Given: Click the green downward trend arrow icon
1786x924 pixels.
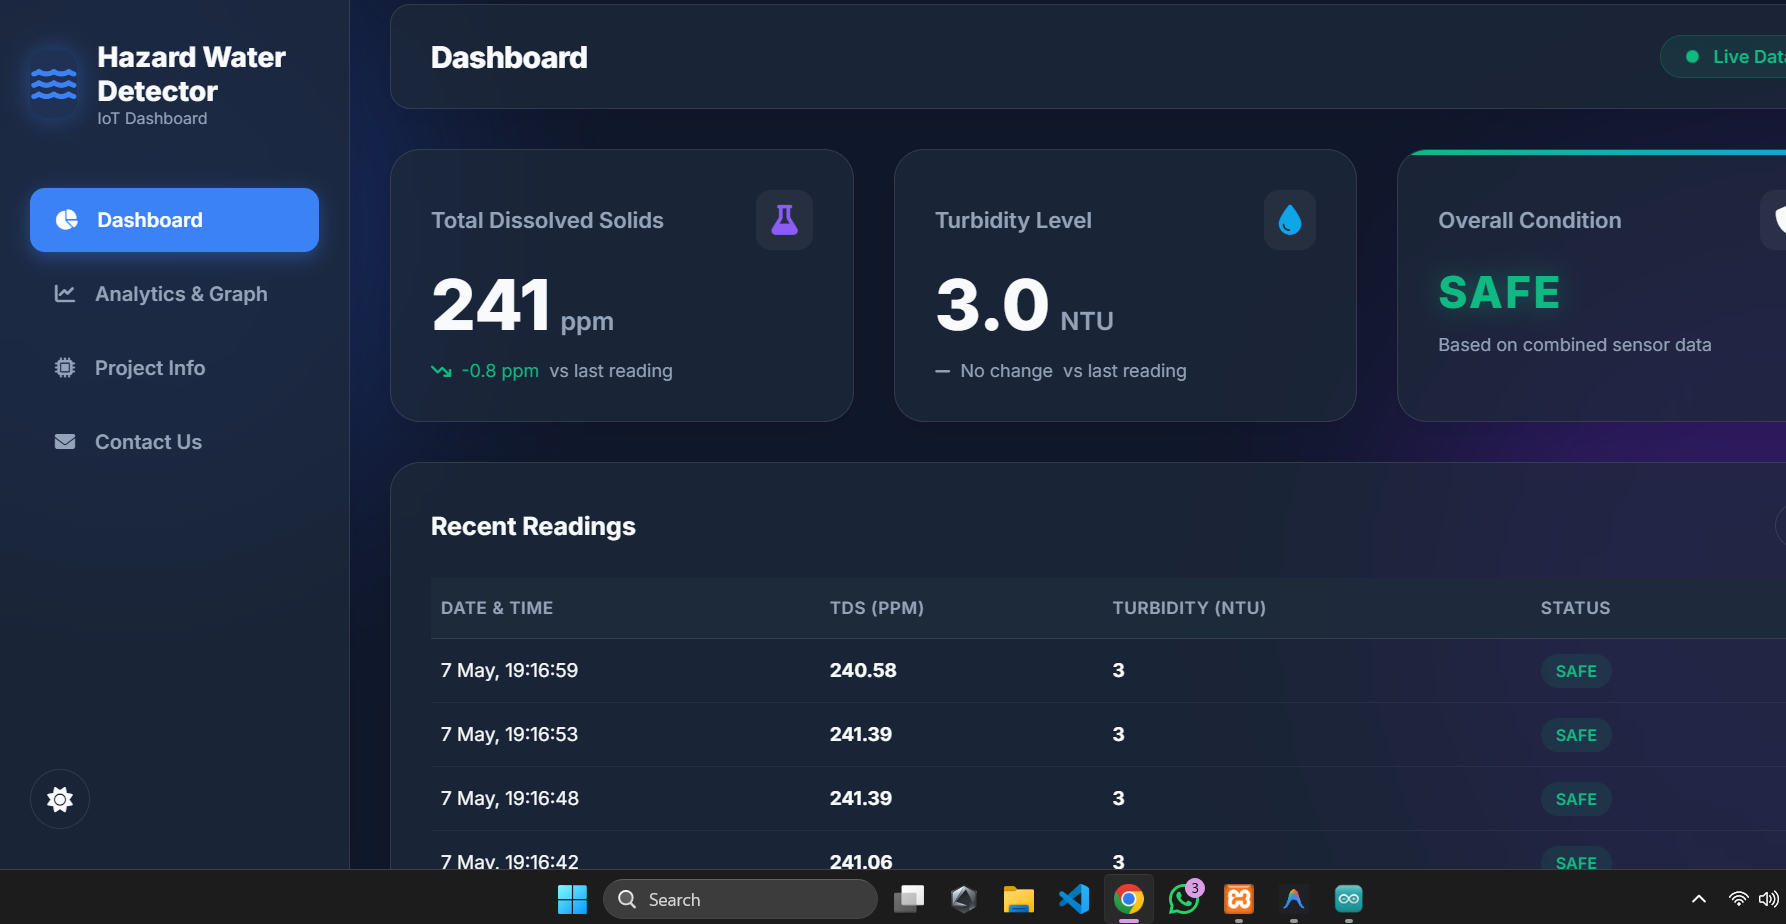Looking at the screenshot, I should pos(441,371).
